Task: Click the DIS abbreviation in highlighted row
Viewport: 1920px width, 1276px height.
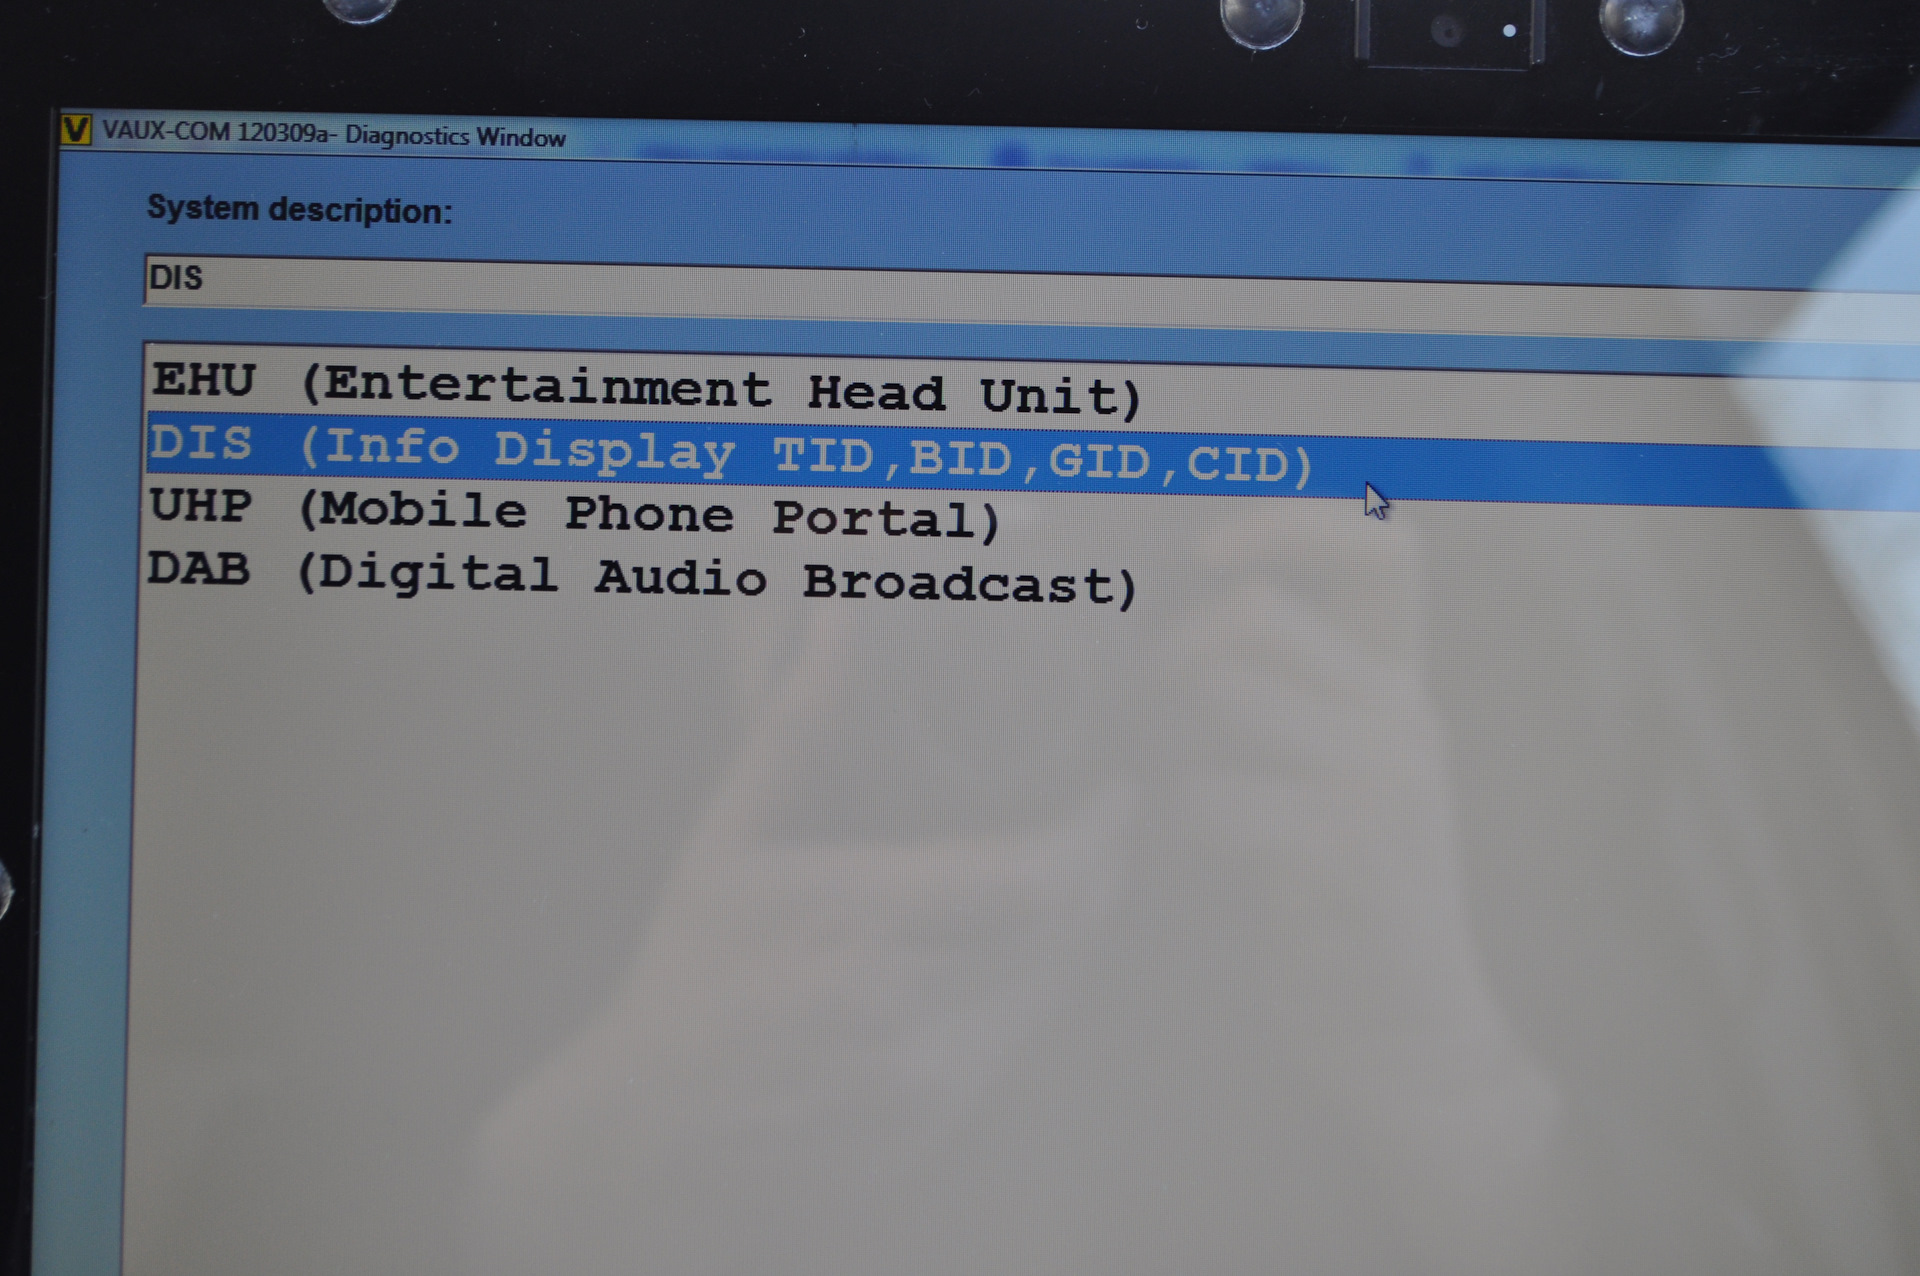Action: 200,442
